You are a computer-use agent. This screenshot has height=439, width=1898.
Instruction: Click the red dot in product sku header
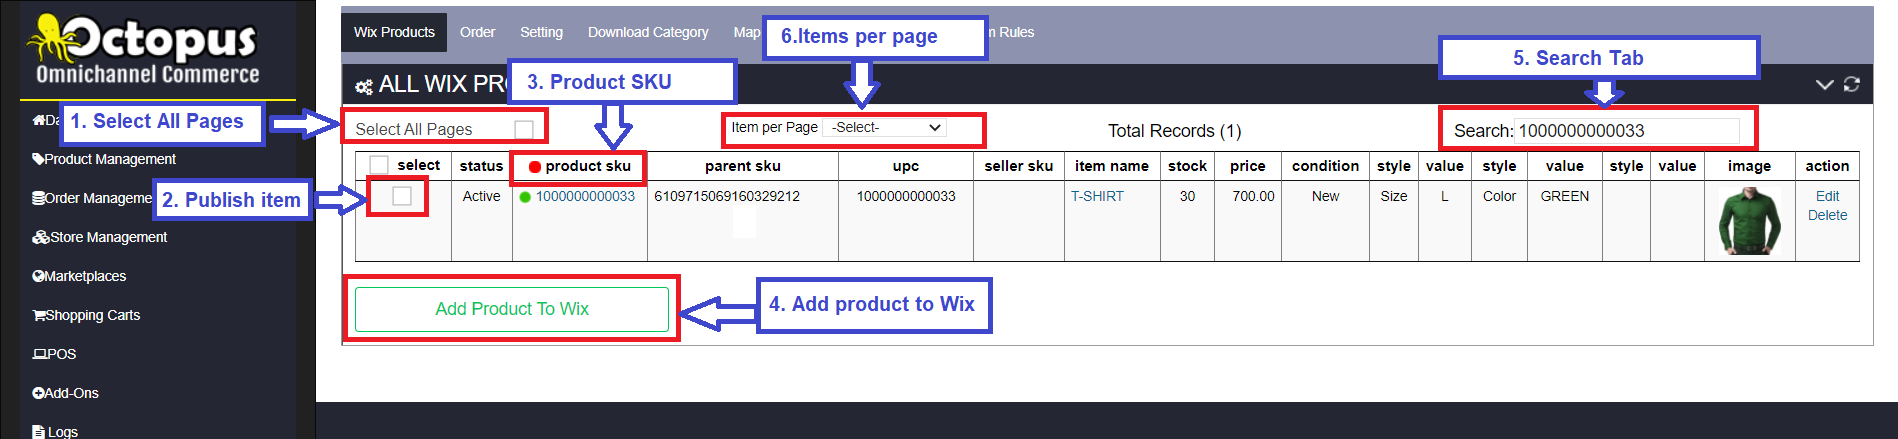pyautogui.click(x=535, y=167)
